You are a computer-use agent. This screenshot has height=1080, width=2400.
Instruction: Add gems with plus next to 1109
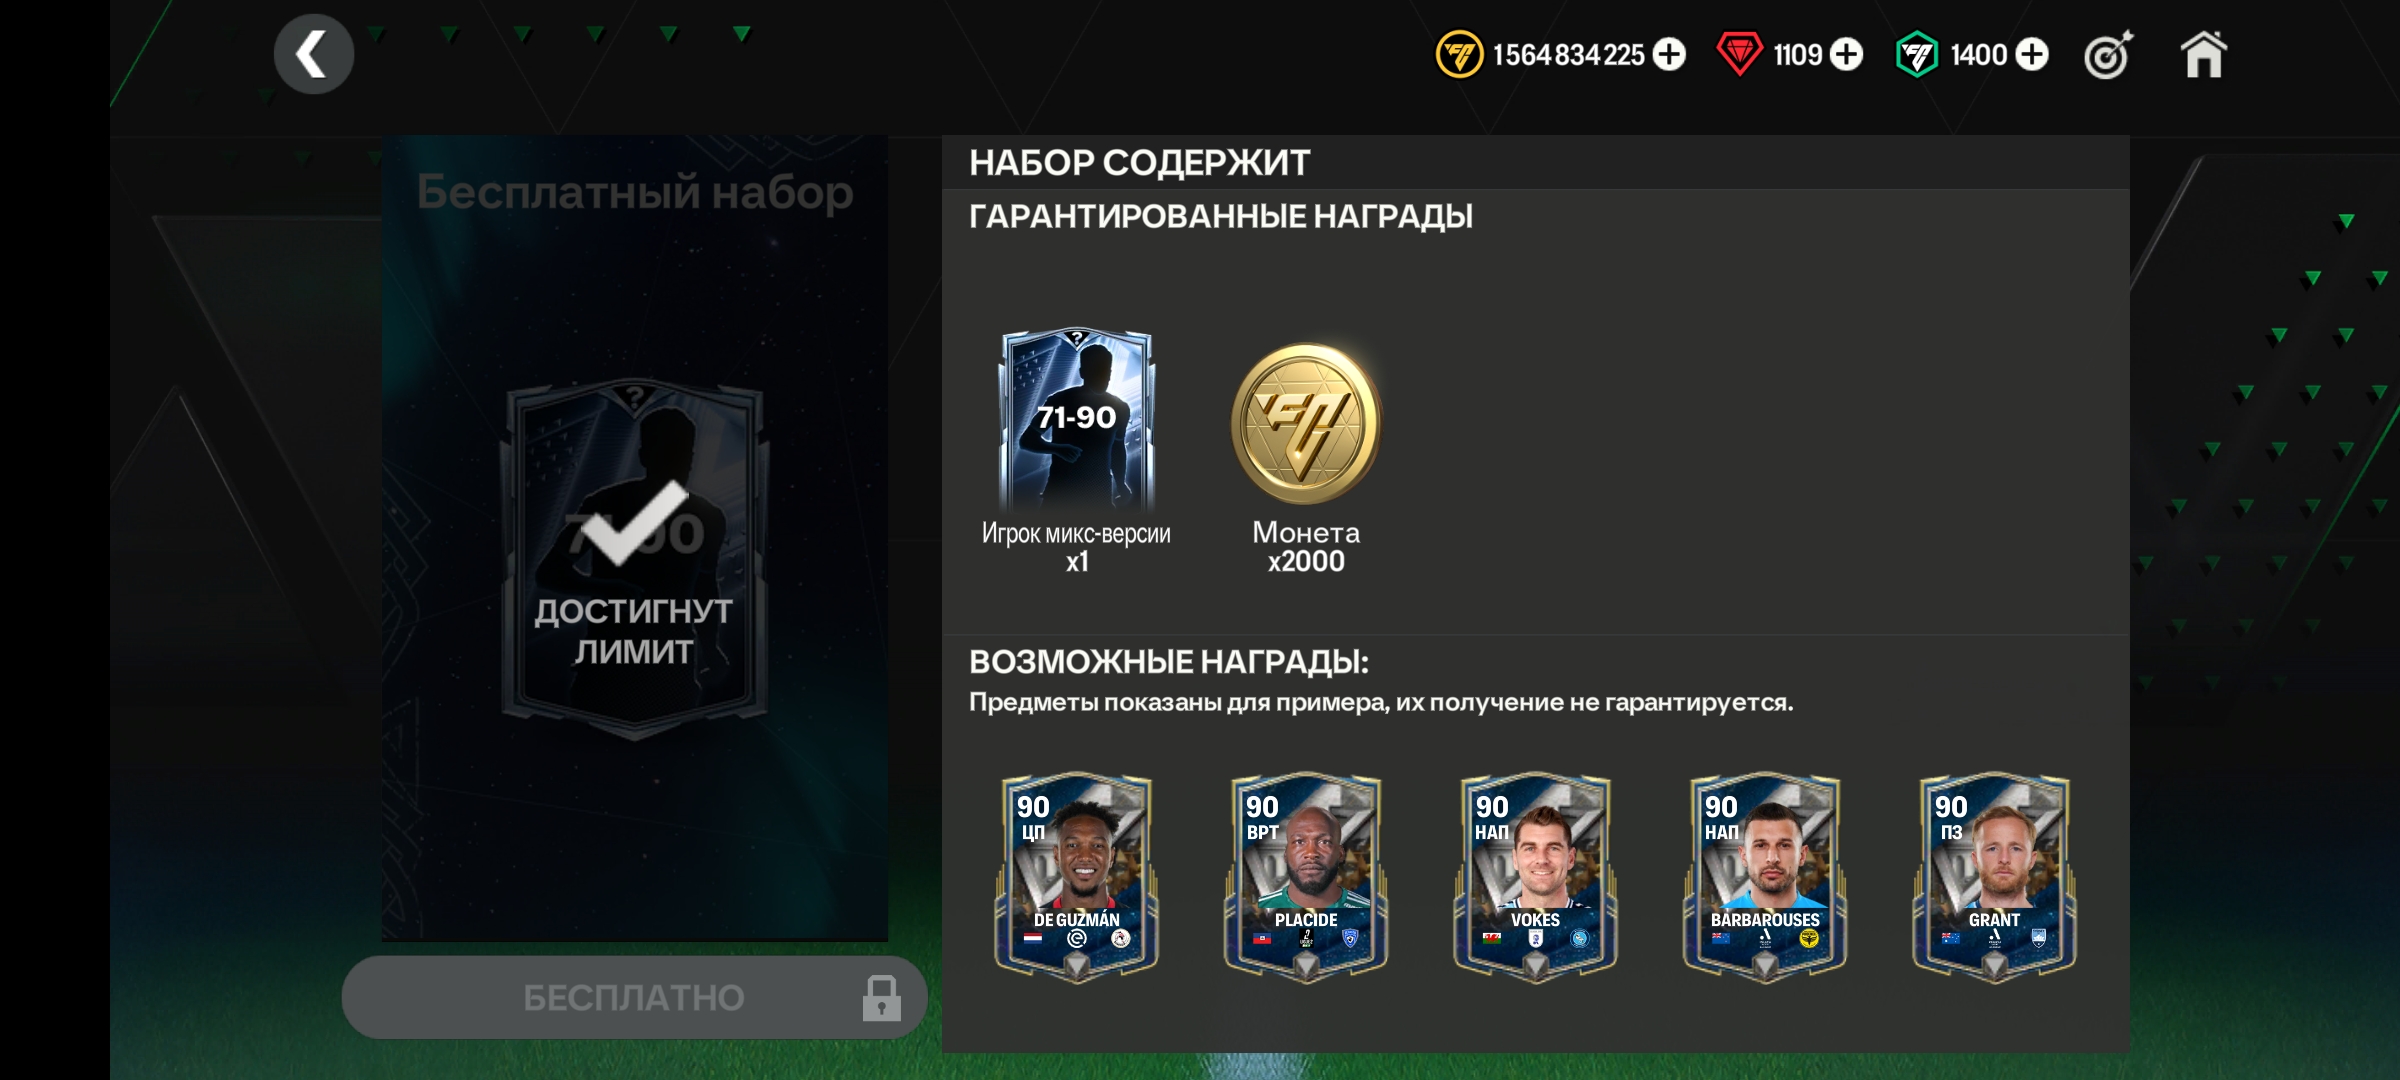[1846, 54]
